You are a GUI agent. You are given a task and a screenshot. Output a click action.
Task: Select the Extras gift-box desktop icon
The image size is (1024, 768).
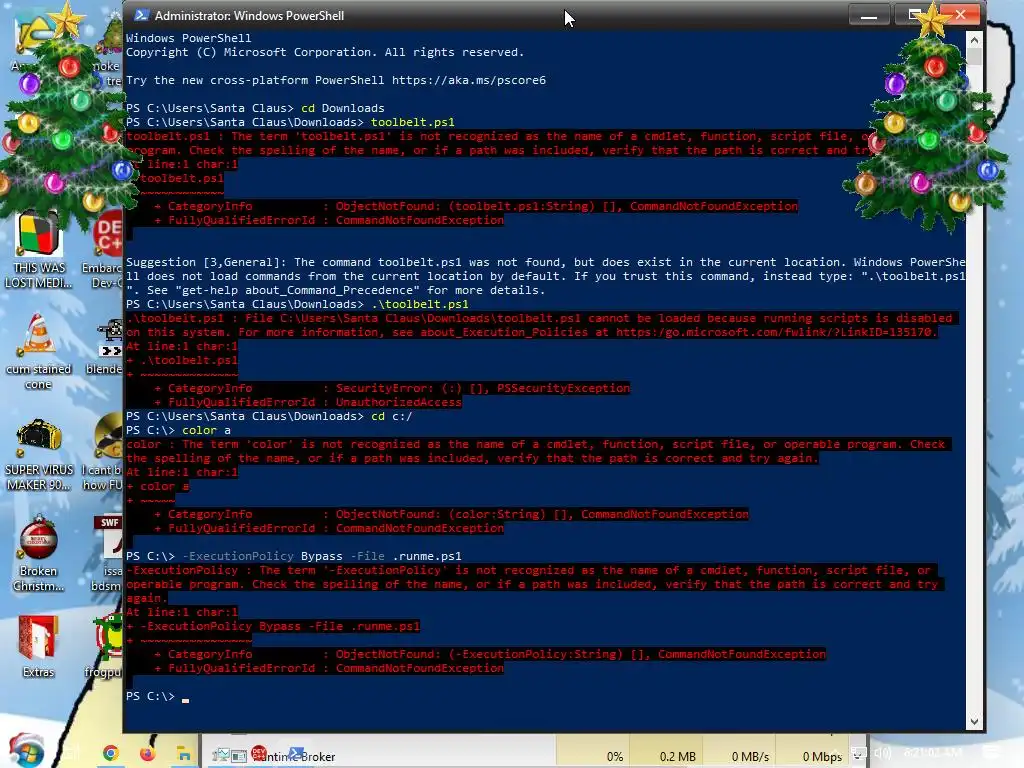[x=39, y=647]
